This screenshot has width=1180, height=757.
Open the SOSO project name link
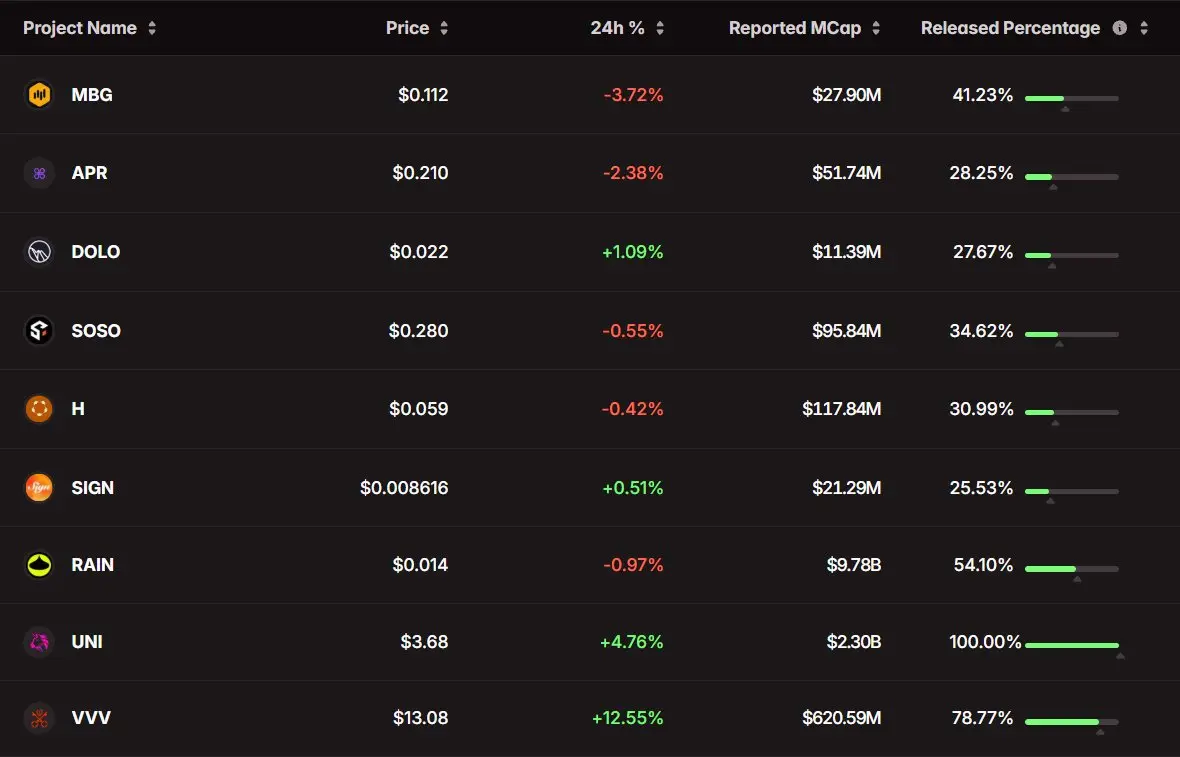click(96, 330)
